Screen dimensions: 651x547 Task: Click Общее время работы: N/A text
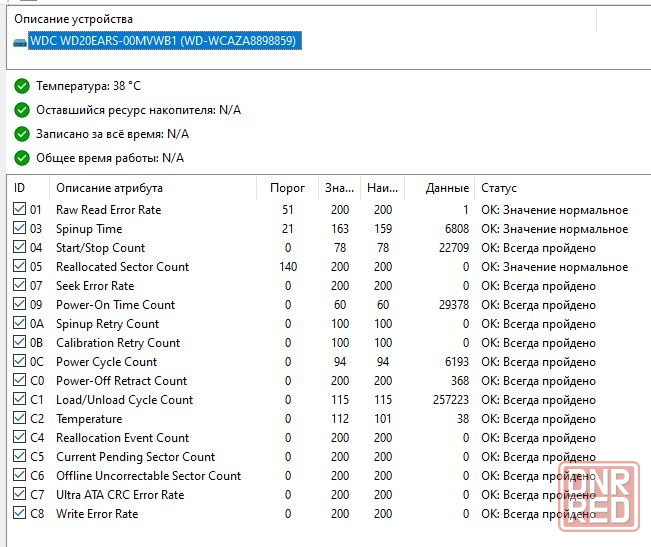[x=110, y=158]
